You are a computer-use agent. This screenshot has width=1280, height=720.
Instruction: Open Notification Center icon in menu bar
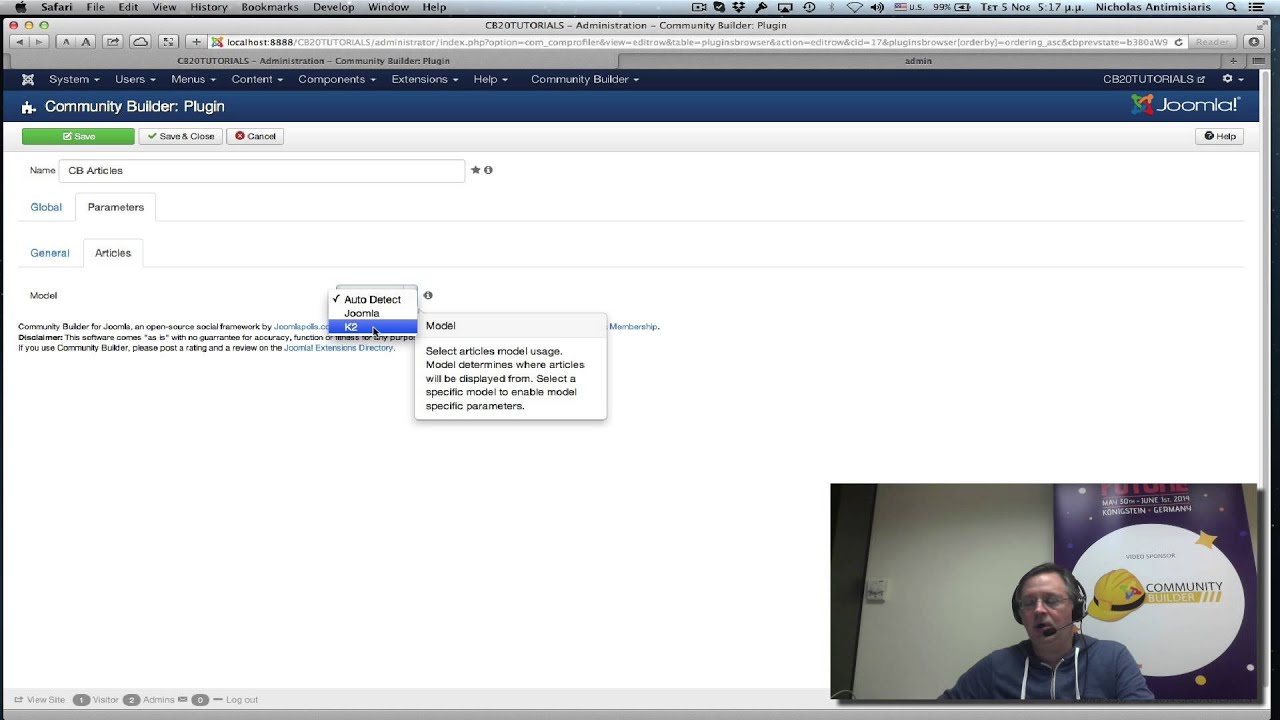(1256, 7)
